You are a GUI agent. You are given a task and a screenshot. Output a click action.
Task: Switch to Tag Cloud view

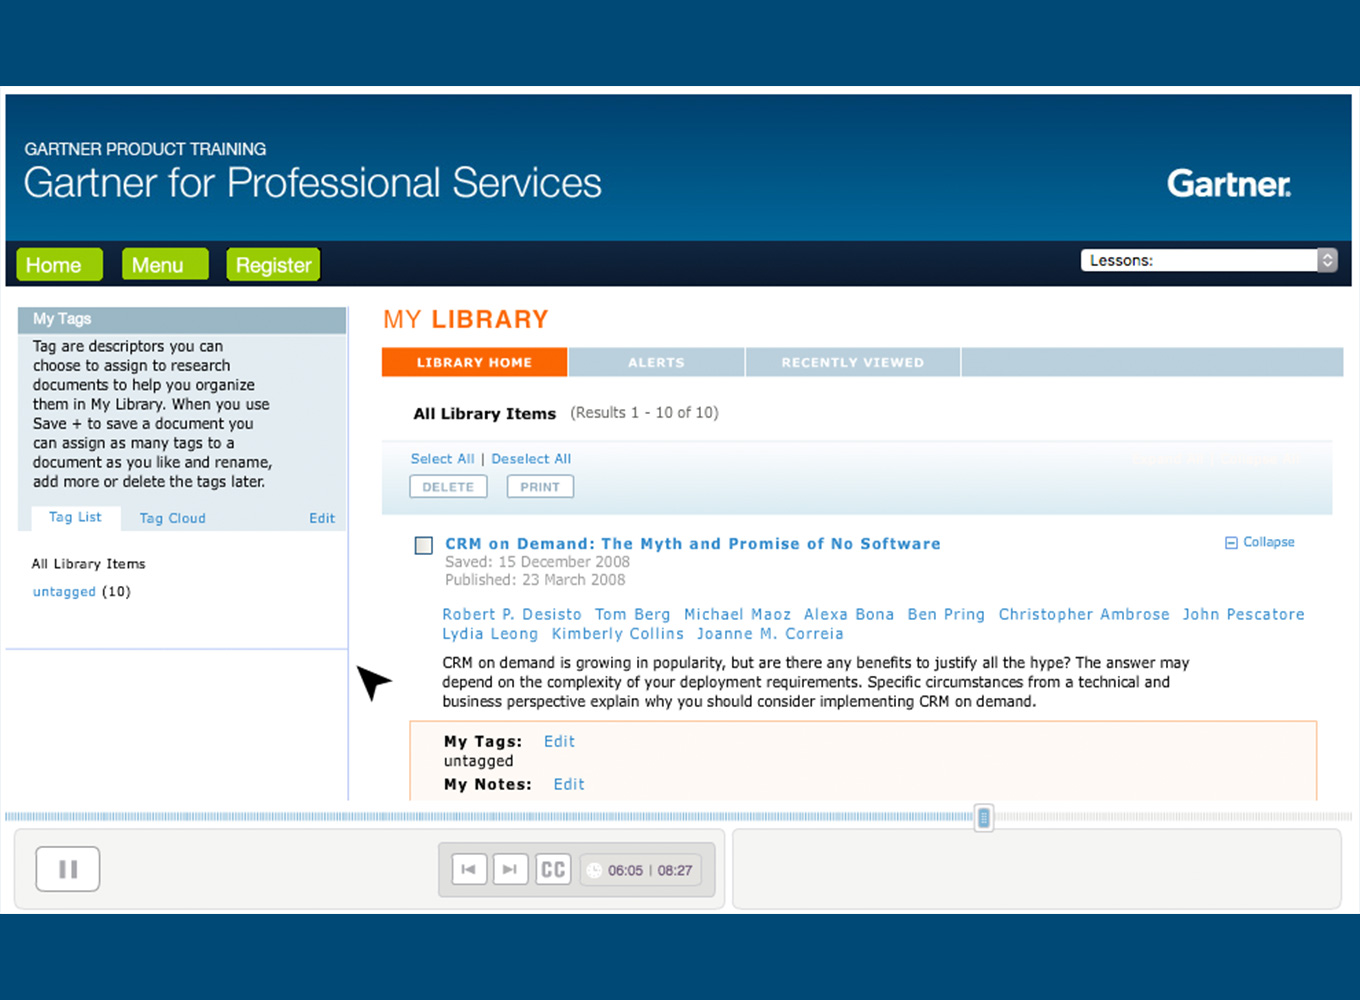coord(173,518)
